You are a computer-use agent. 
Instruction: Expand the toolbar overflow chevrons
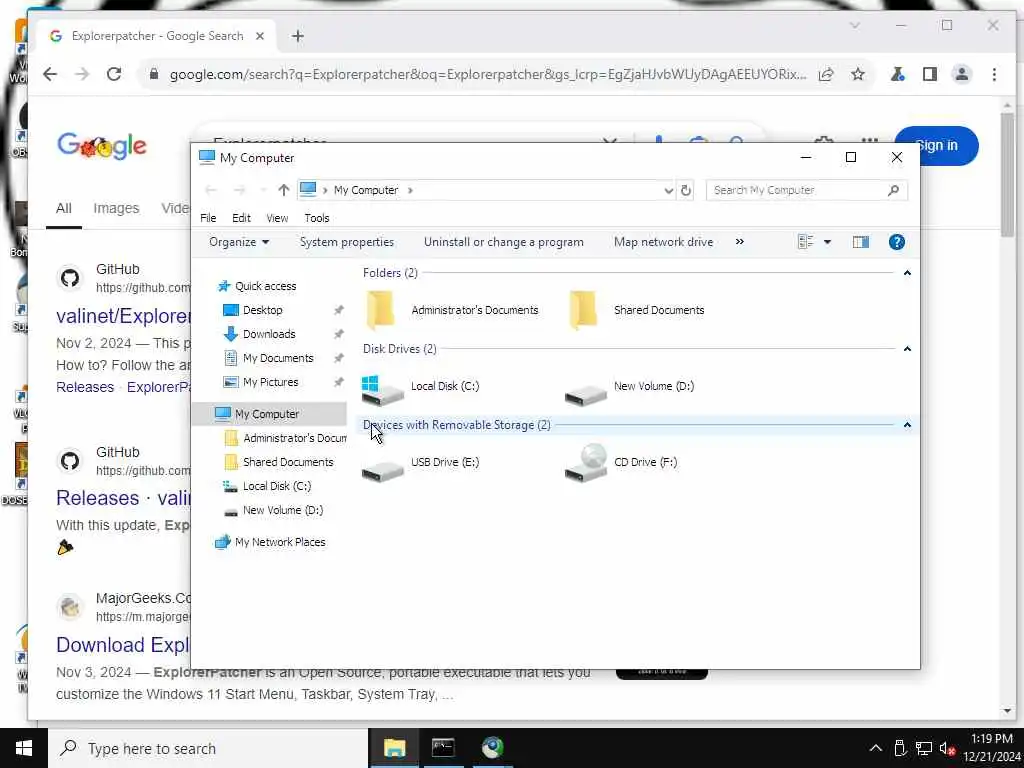point(739,242)
